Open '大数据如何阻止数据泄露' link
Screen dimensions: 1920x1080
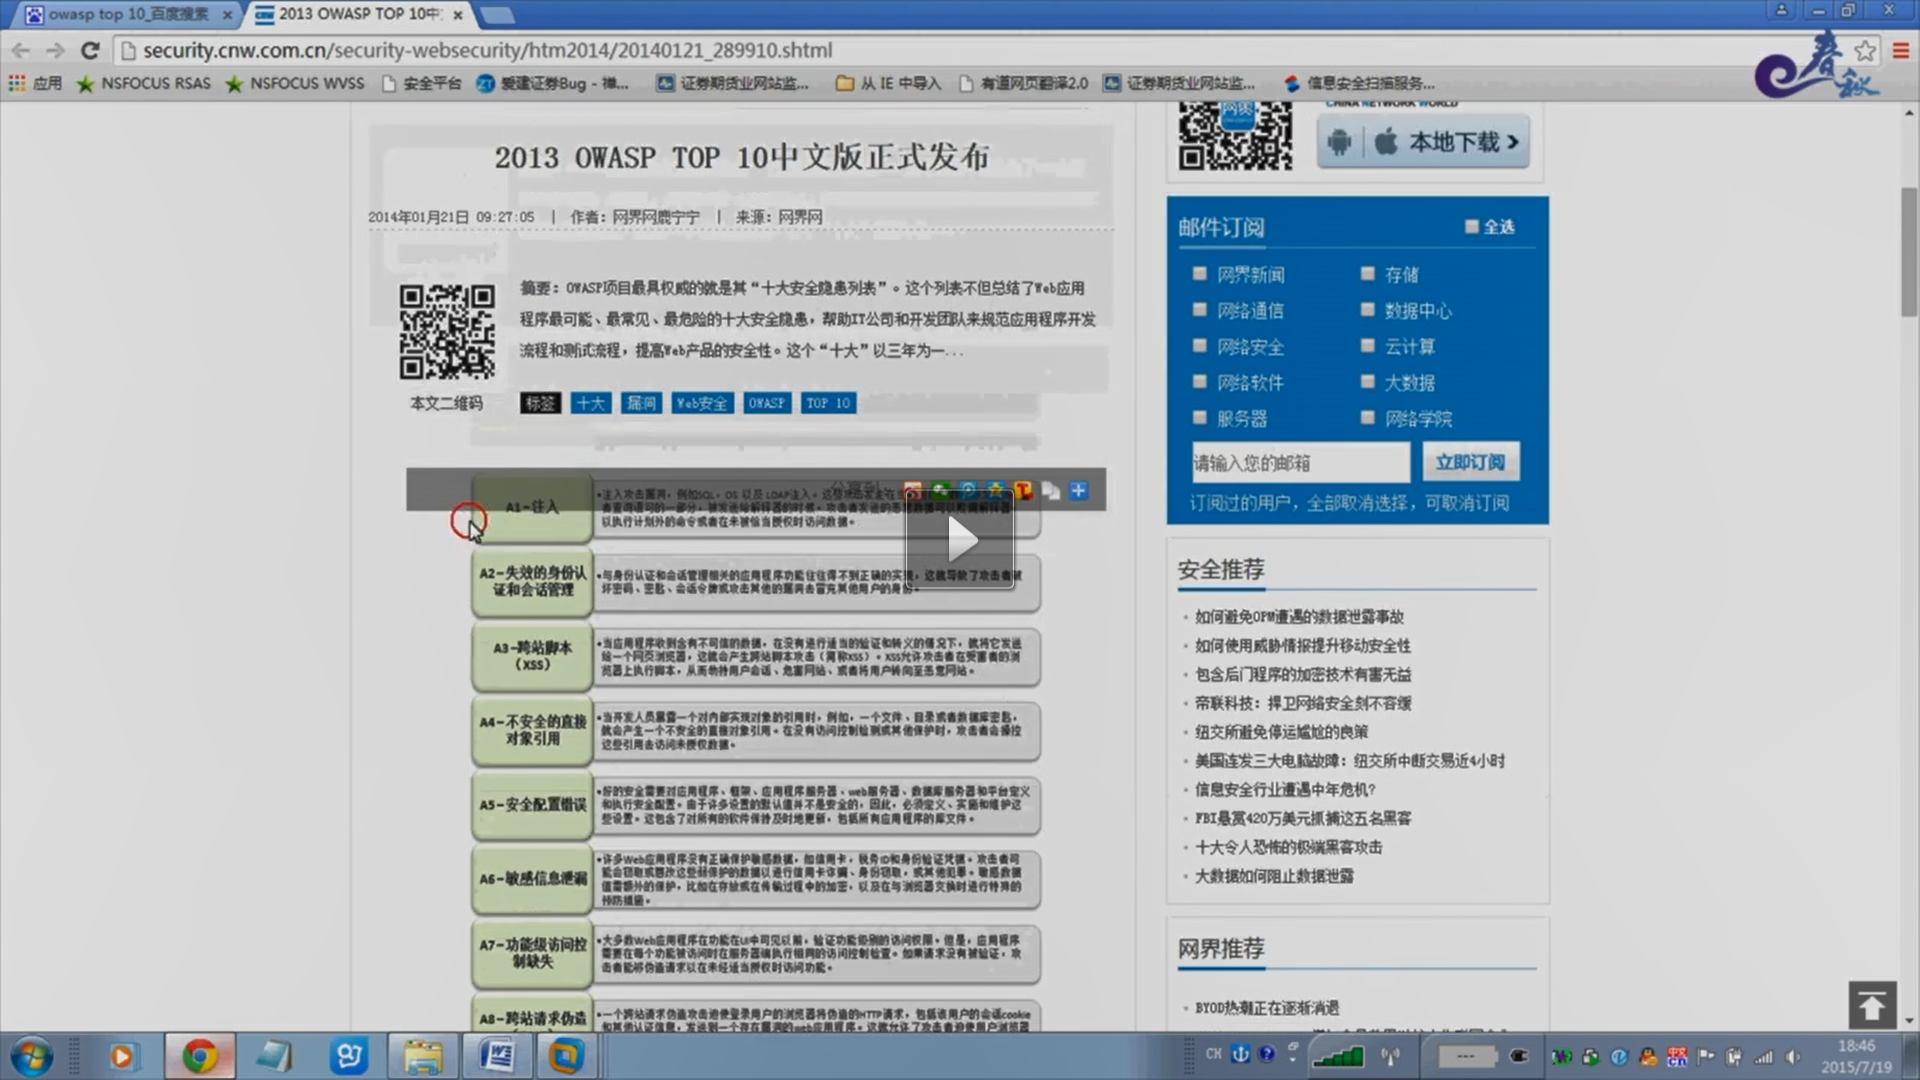pos(1274,876)
